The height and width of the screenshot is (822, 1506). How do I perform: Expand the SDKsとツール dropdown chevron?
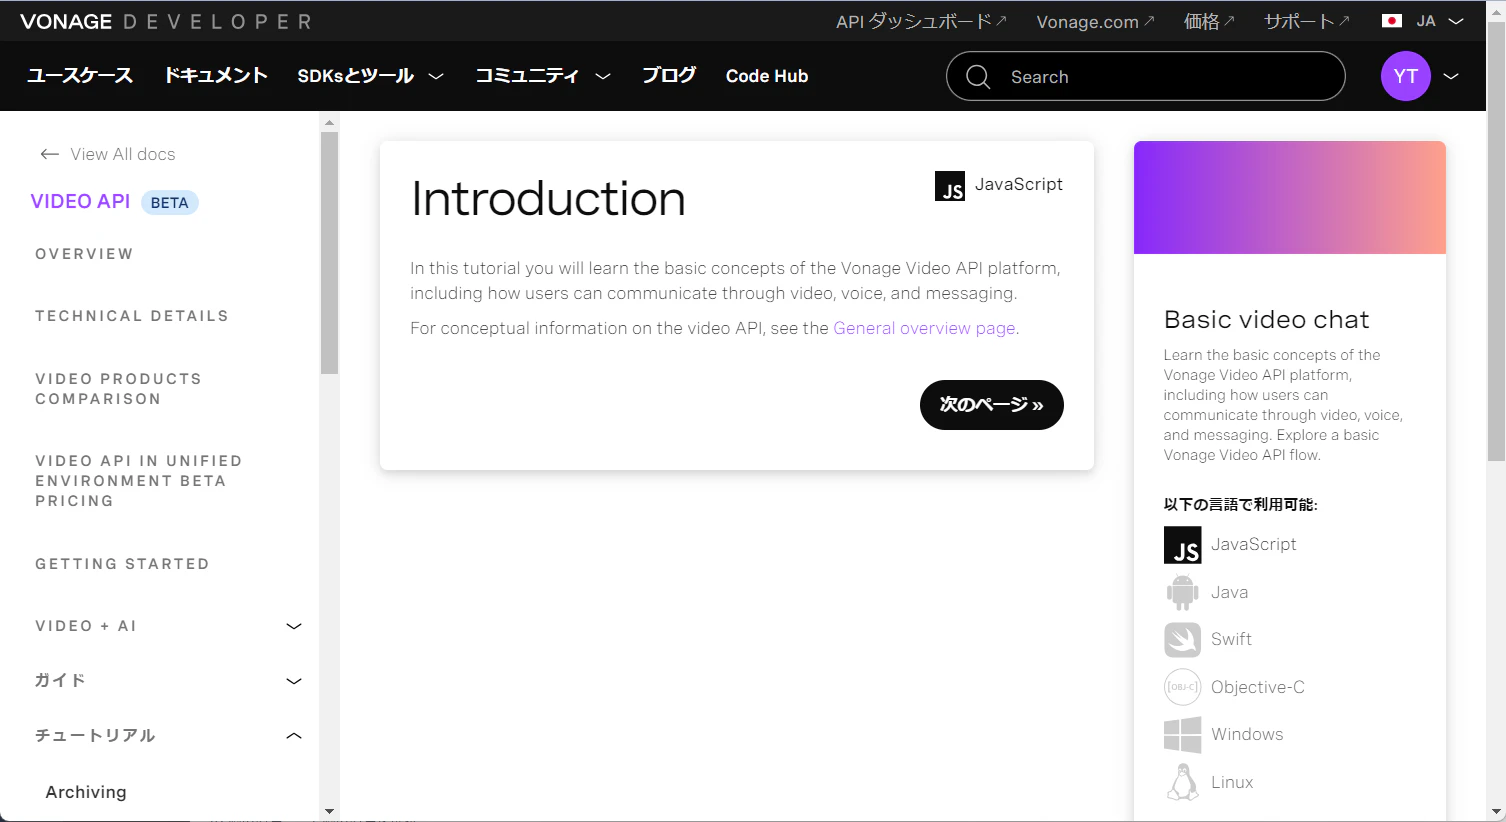(436, 76)
